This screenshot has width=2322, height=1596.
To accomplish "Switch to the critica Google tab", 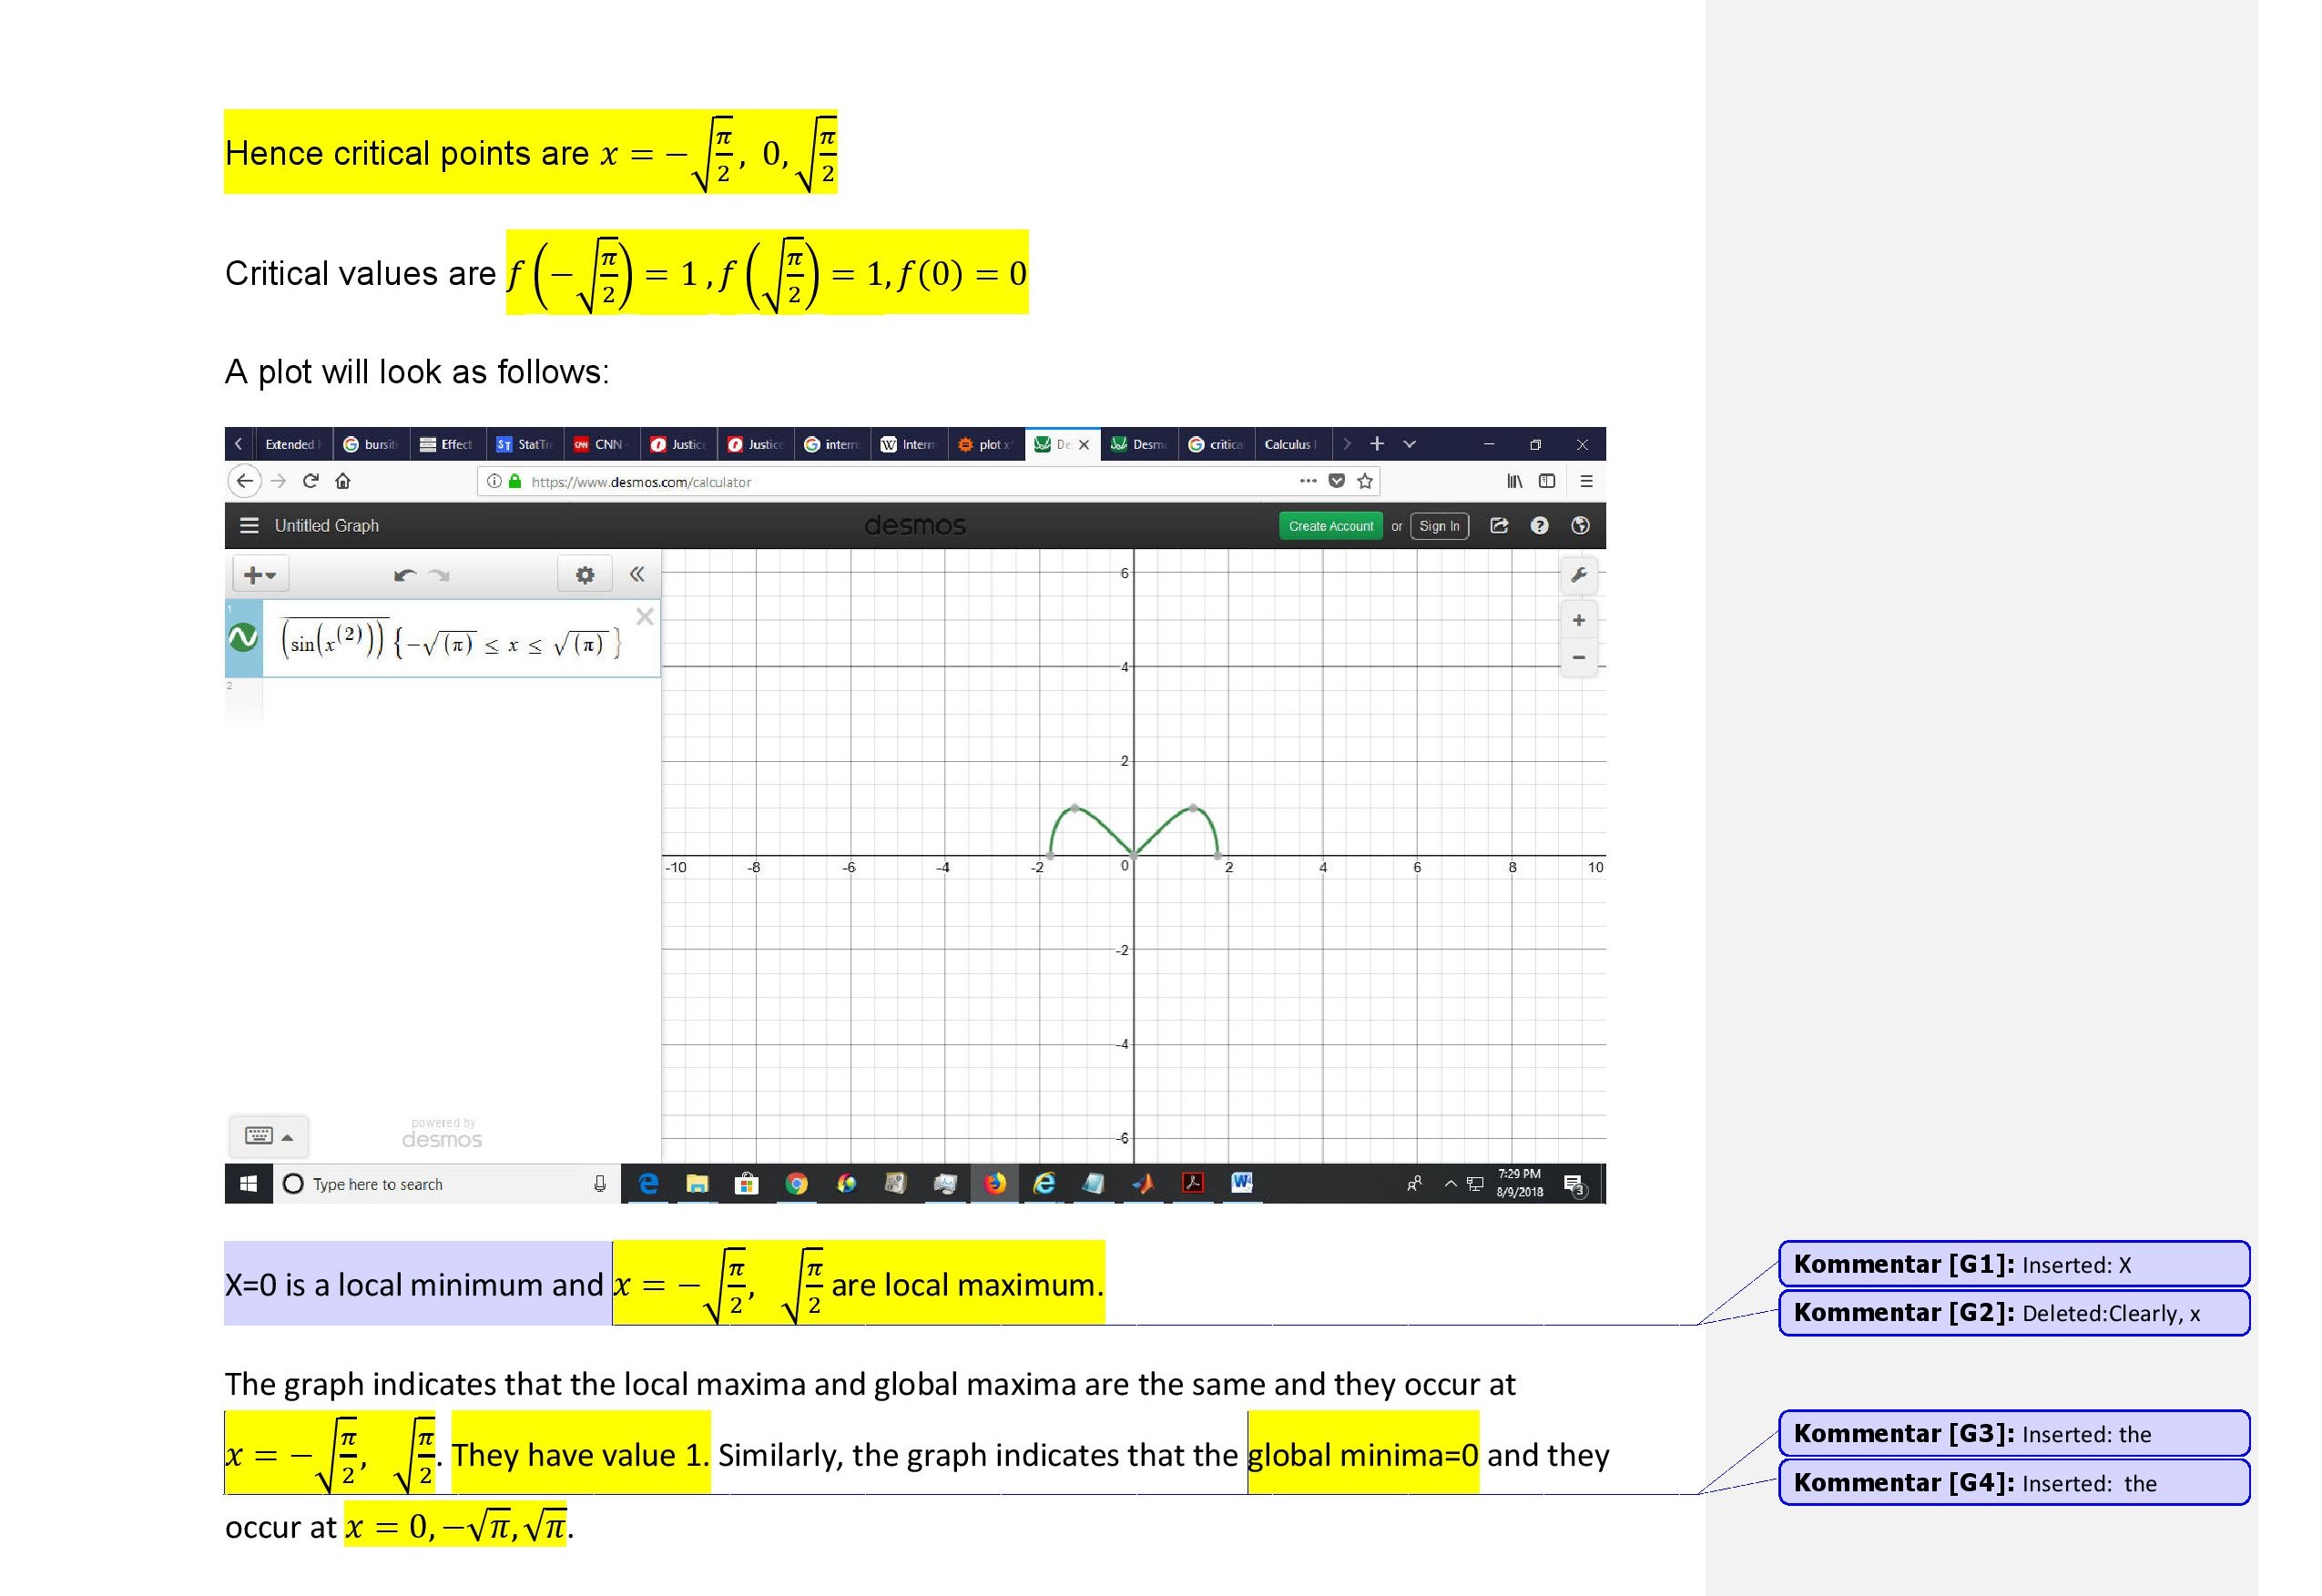I will point(1216,444).
